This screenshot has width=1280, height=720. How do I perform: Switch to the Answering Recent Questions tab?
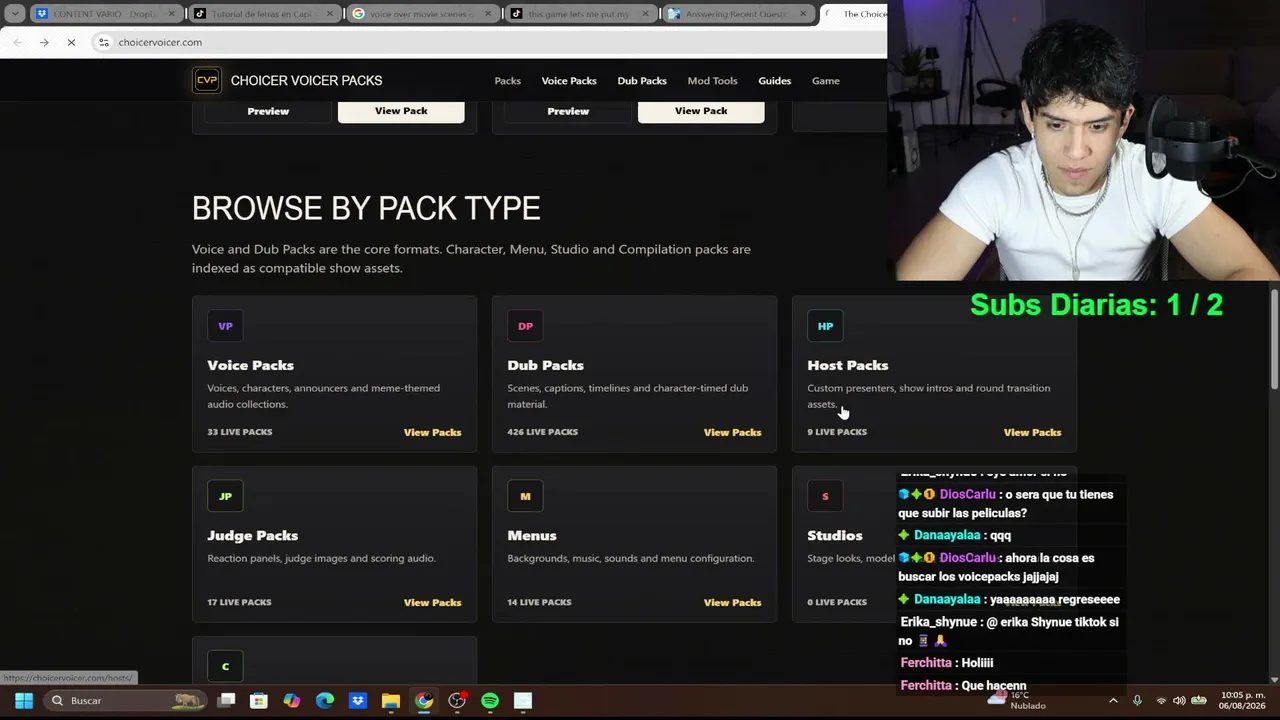(x=739, y=14)
